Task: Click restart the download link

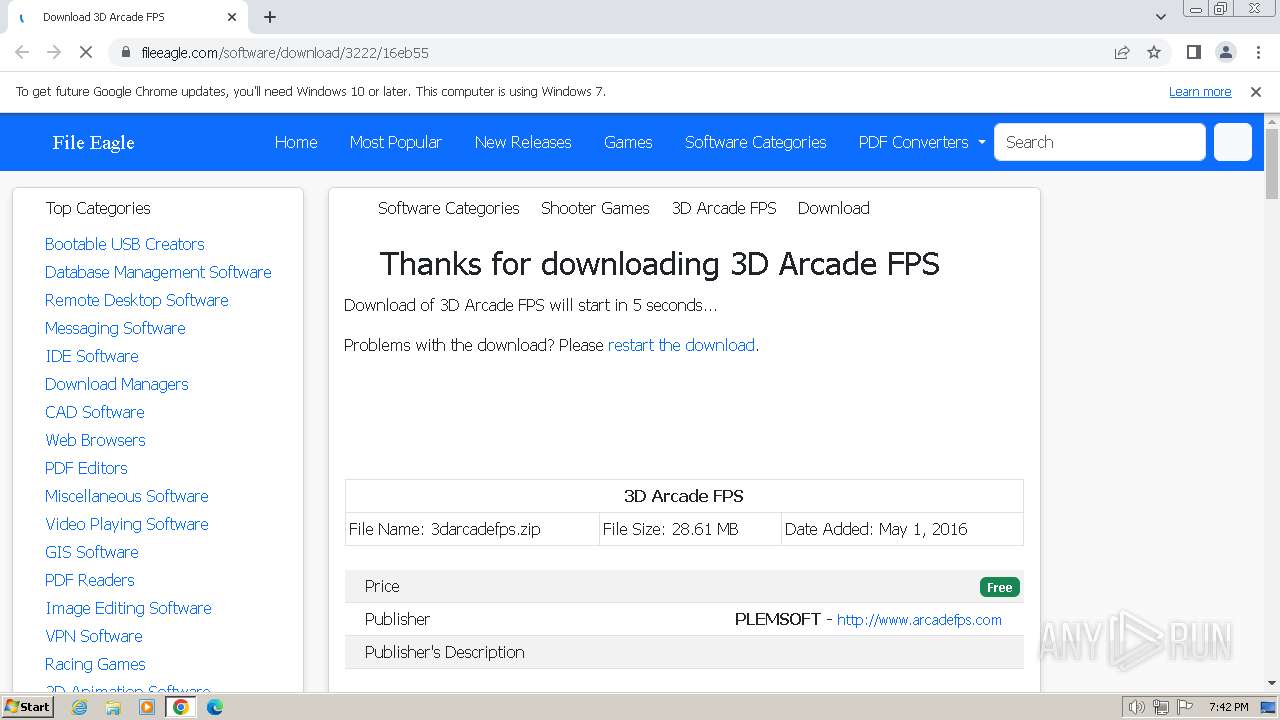Action: pos(681,345)
